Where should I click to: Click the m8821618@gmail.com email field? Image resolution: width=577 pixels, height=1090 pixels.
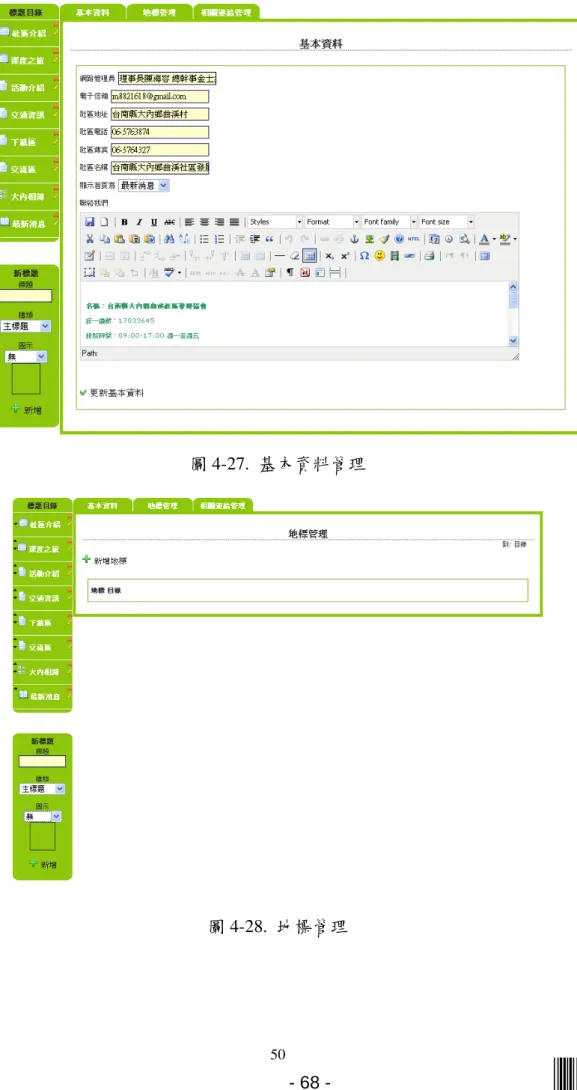point(160,97)
